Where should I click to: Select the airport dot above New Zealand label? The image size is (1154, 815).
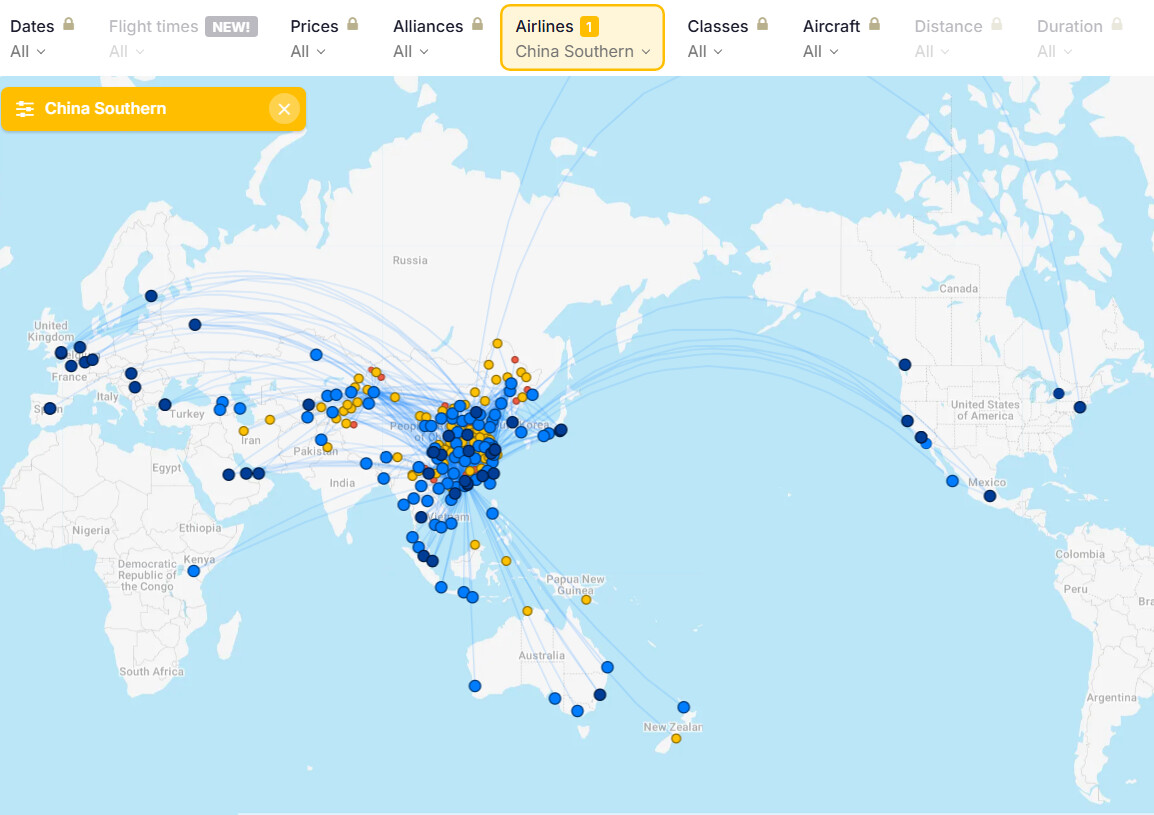click(684, 707)
